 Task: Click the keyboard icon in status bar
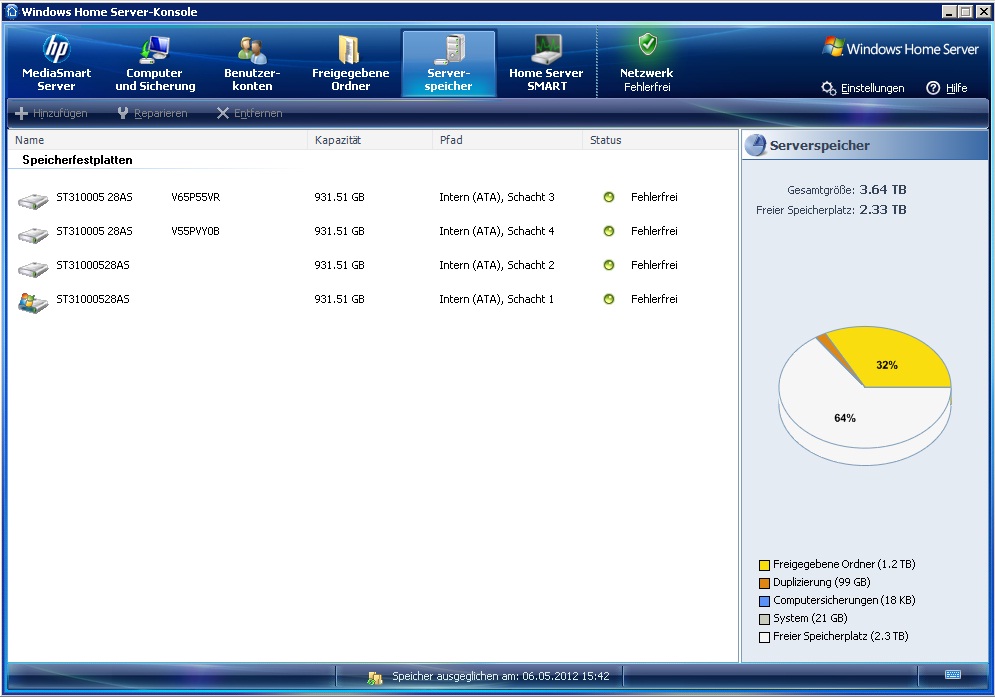coord(952,674)
